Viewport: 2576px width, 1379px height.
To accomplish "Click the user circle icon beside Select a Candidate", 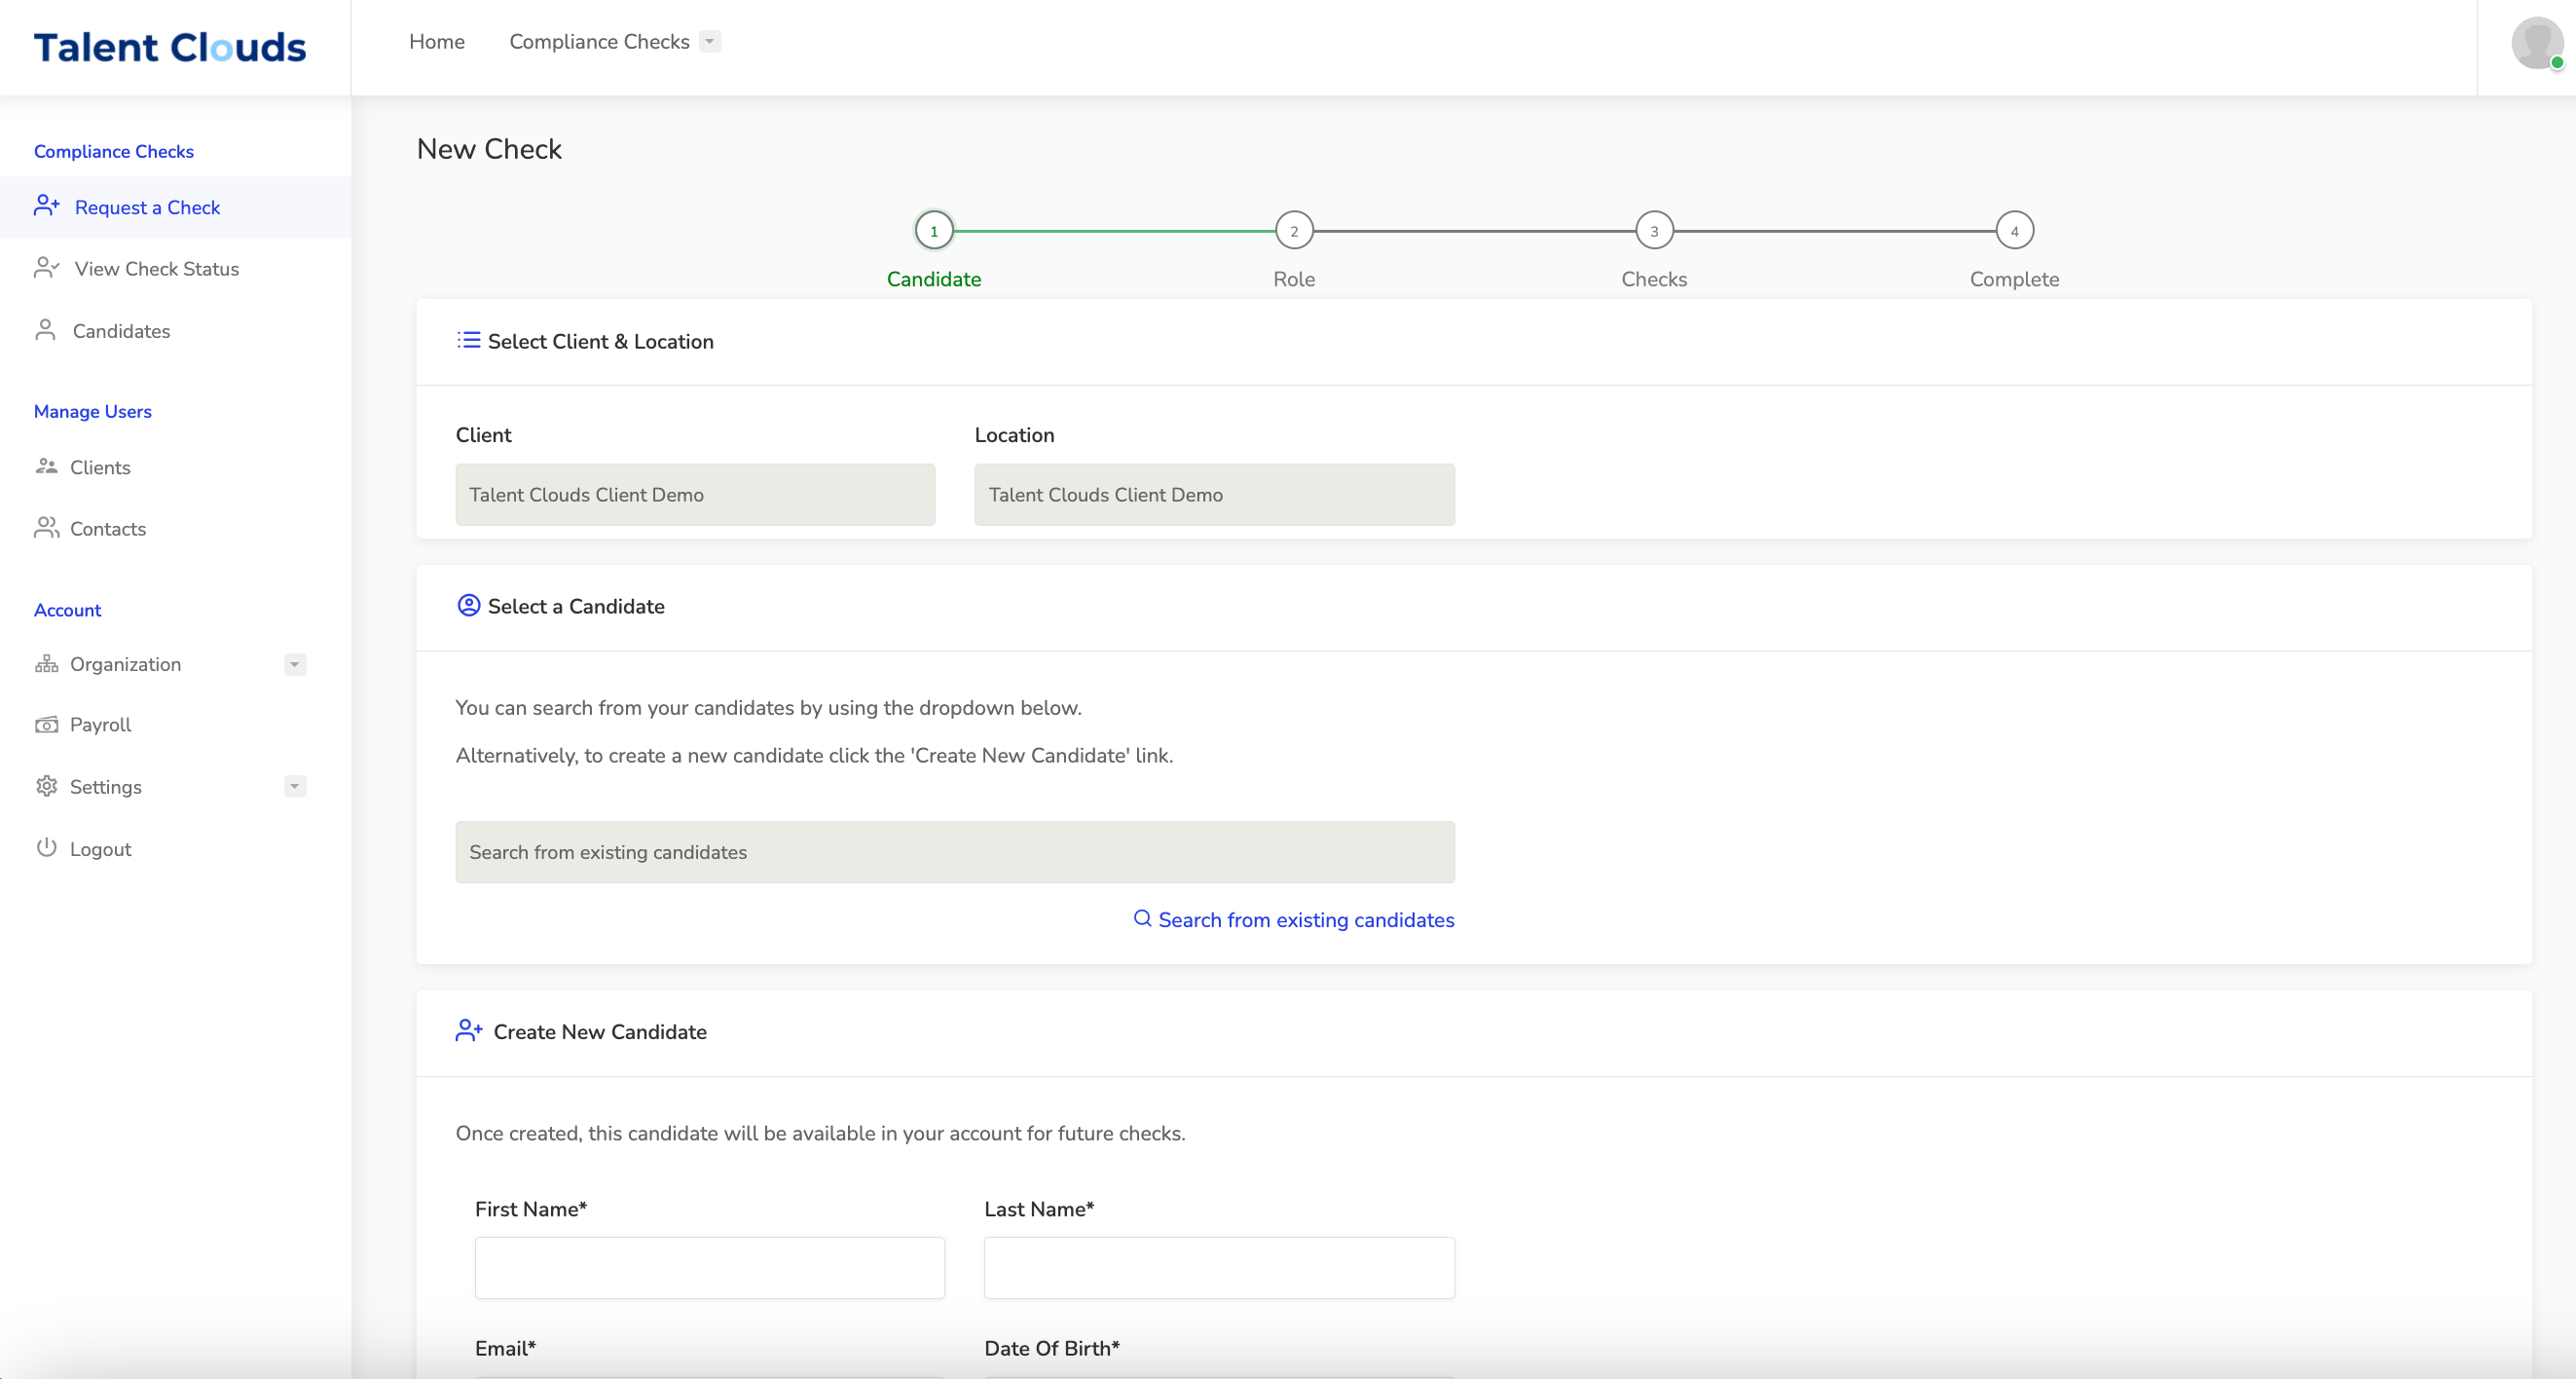I will coord(468,605).
